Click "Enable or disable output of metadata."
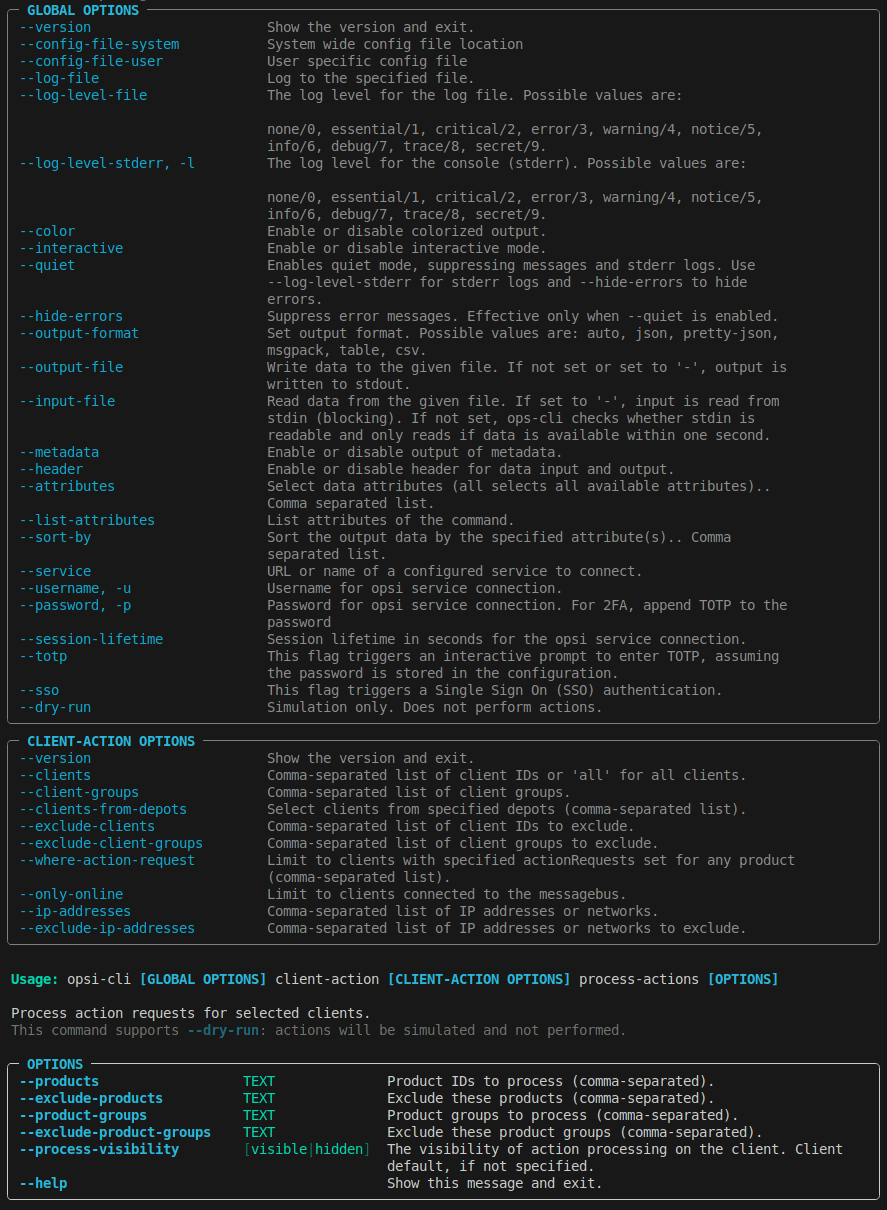 [415, 452]
